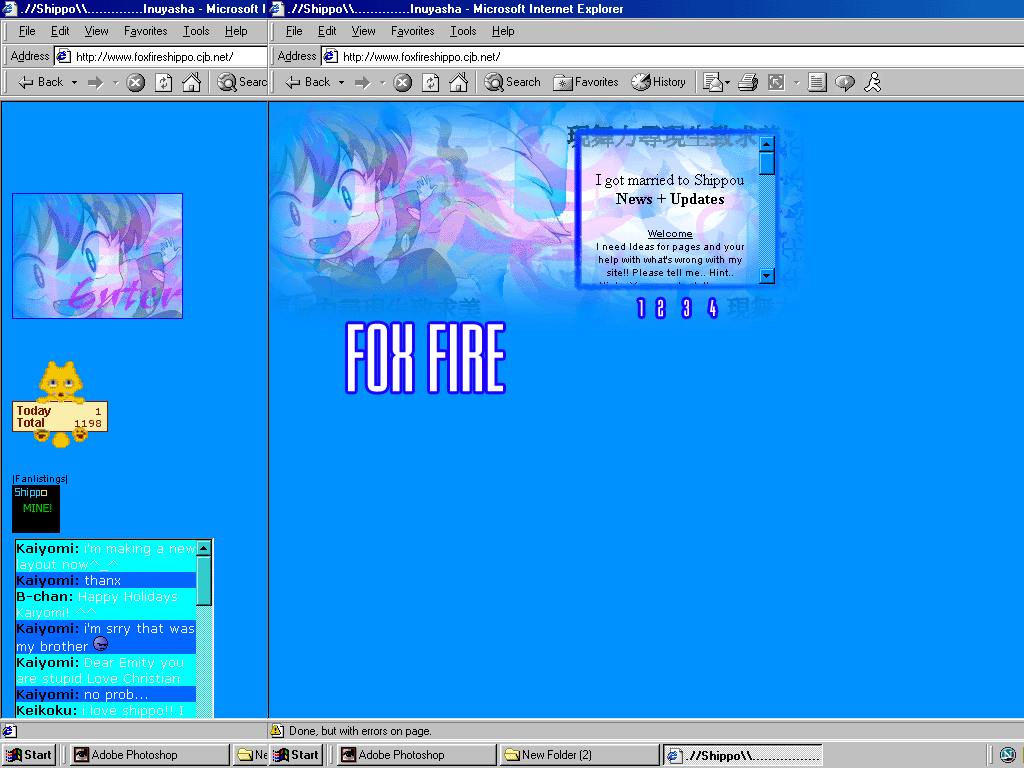The image size is (1024, 768).
Task: Go to page 3 link below news box
Action: pos(686,308)
